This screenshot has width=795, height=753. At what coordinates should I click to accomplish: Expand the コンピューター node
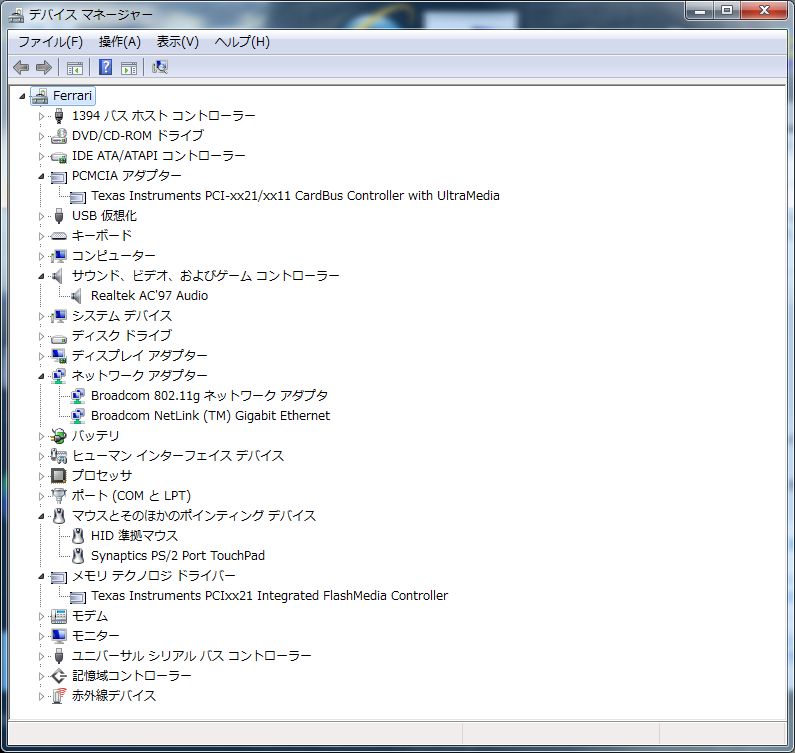41,256
